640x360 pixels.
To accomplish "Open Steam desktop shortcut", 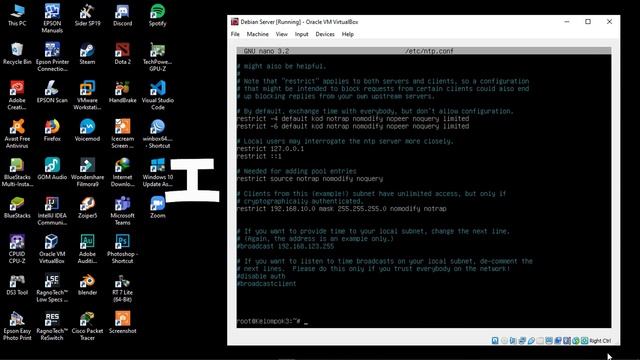I will [x=87, y=54].
